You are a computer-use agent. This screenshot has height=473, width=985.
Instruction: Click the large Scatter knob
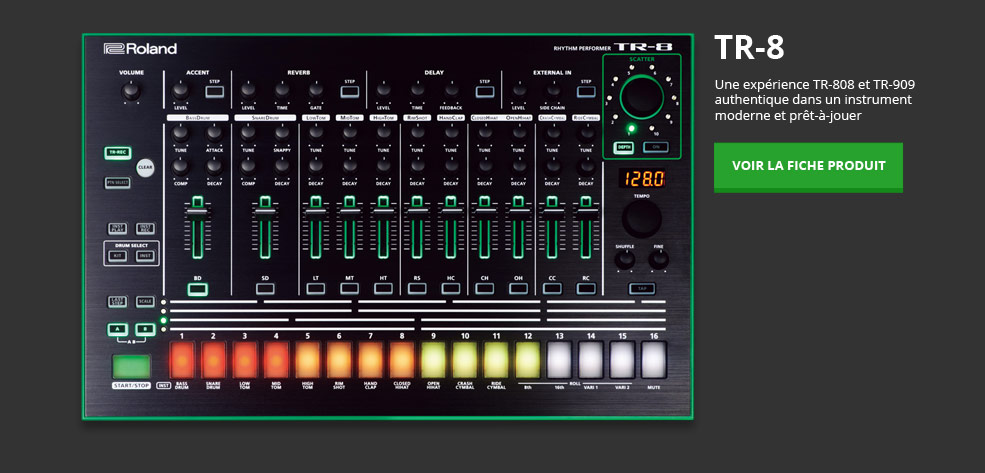(x=641, y=97)
